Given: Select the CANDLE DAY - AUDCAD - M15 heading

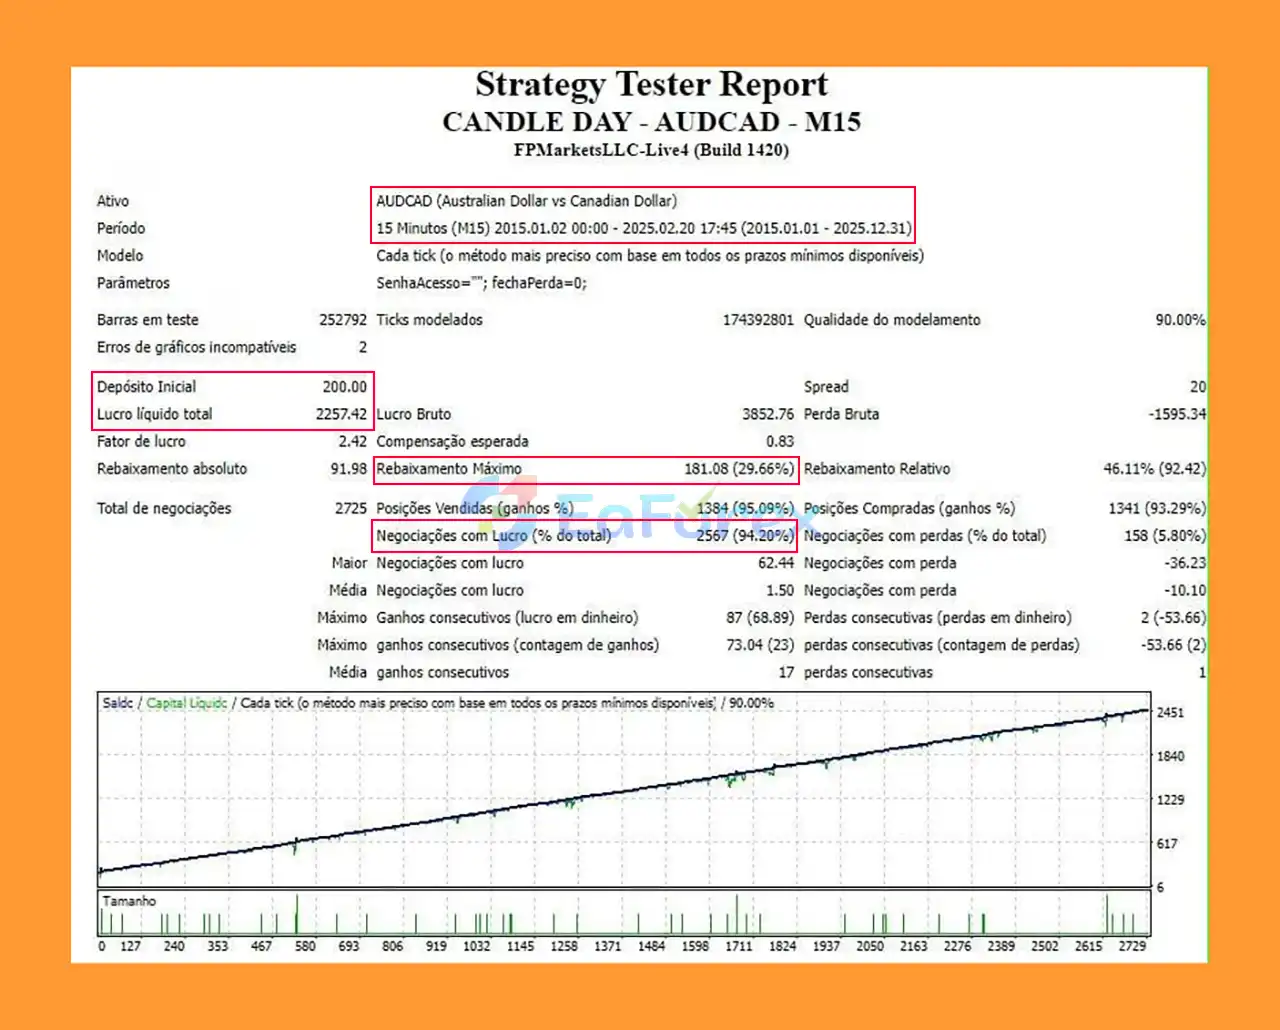Looking at the screenshot, I should point(651,122).
